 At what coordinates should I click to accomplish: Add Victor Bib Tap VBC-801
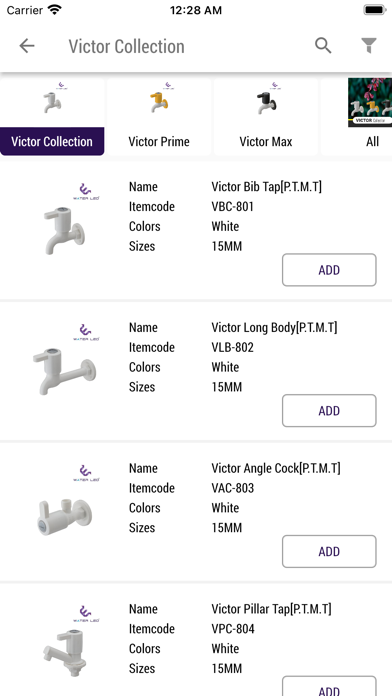[329, 270]
